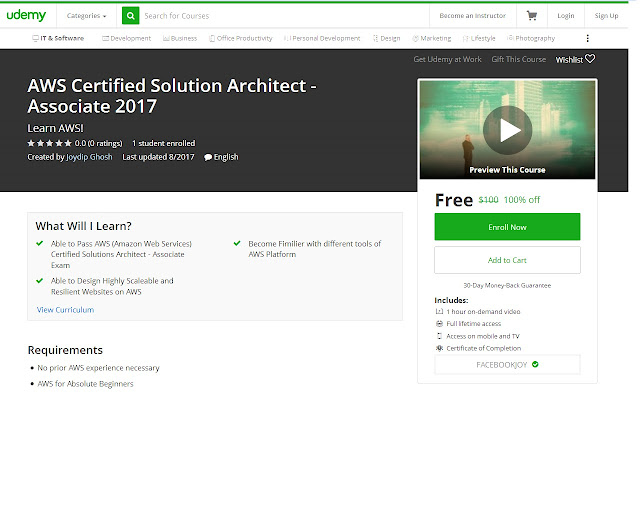
Task: Click the Sign Up button
Action: (x=606, y=16)
